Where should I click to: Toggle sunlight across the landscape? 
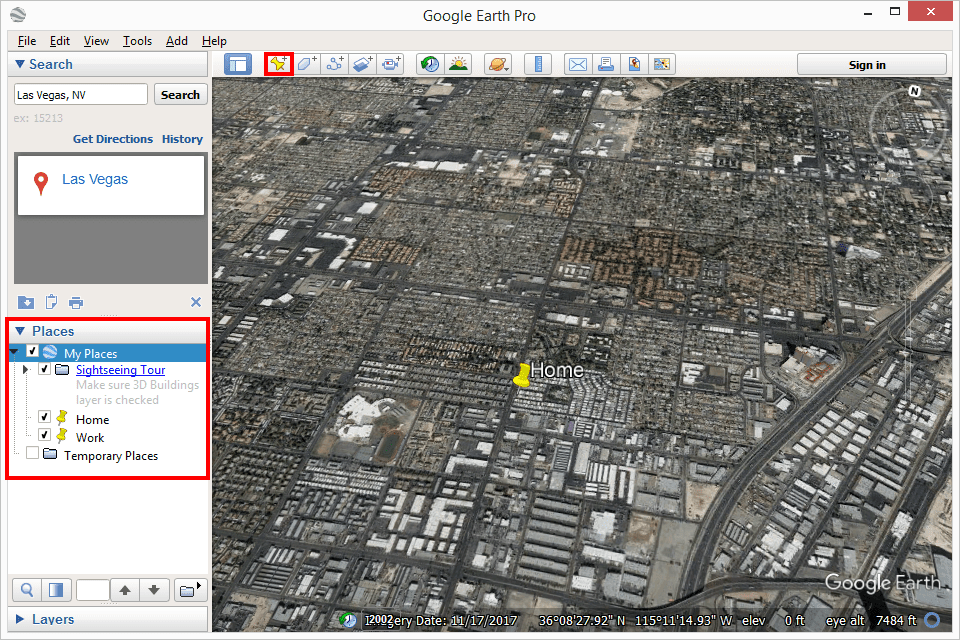(459, 64)
